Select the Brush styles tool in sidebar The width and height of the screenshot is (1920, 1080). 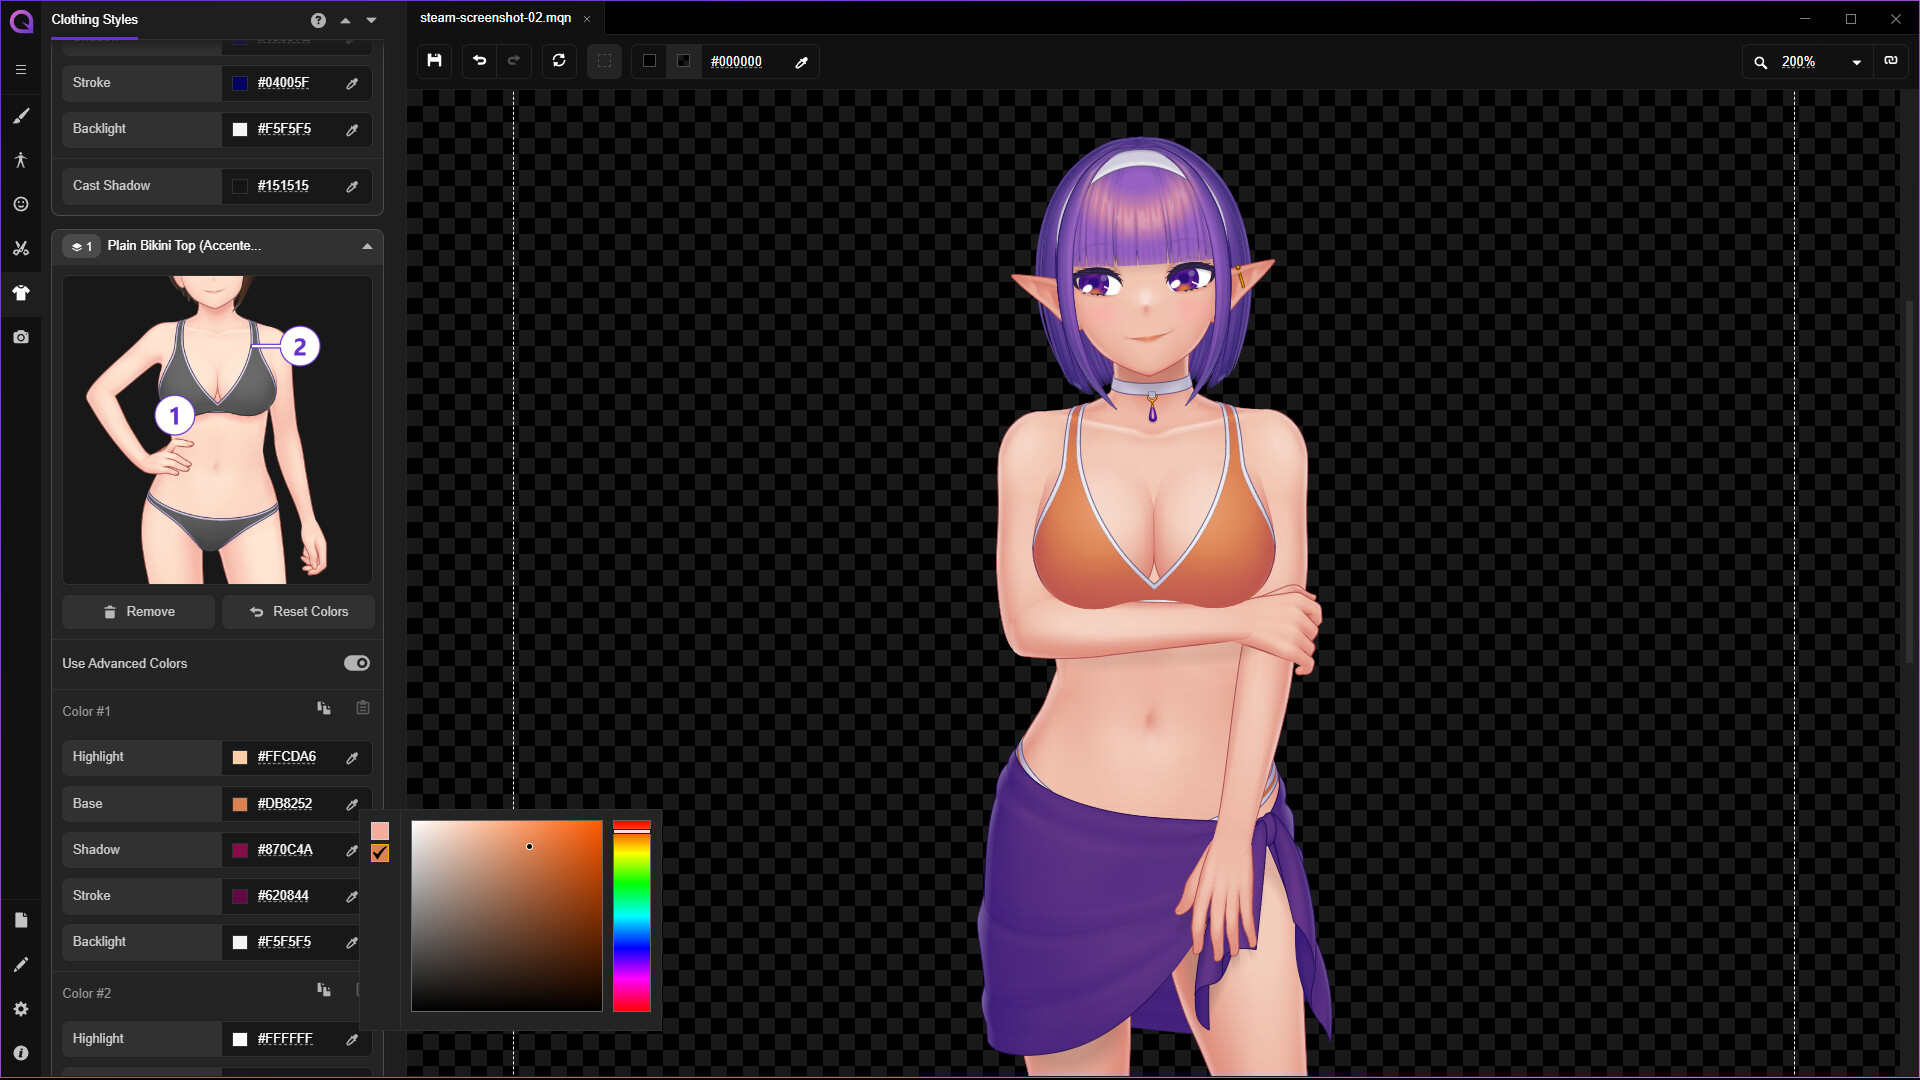[21, 116]
